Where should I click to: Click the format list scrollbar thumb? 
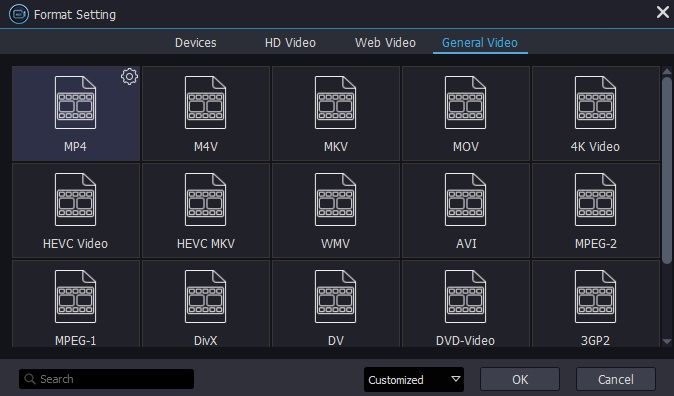click(667, 170)
